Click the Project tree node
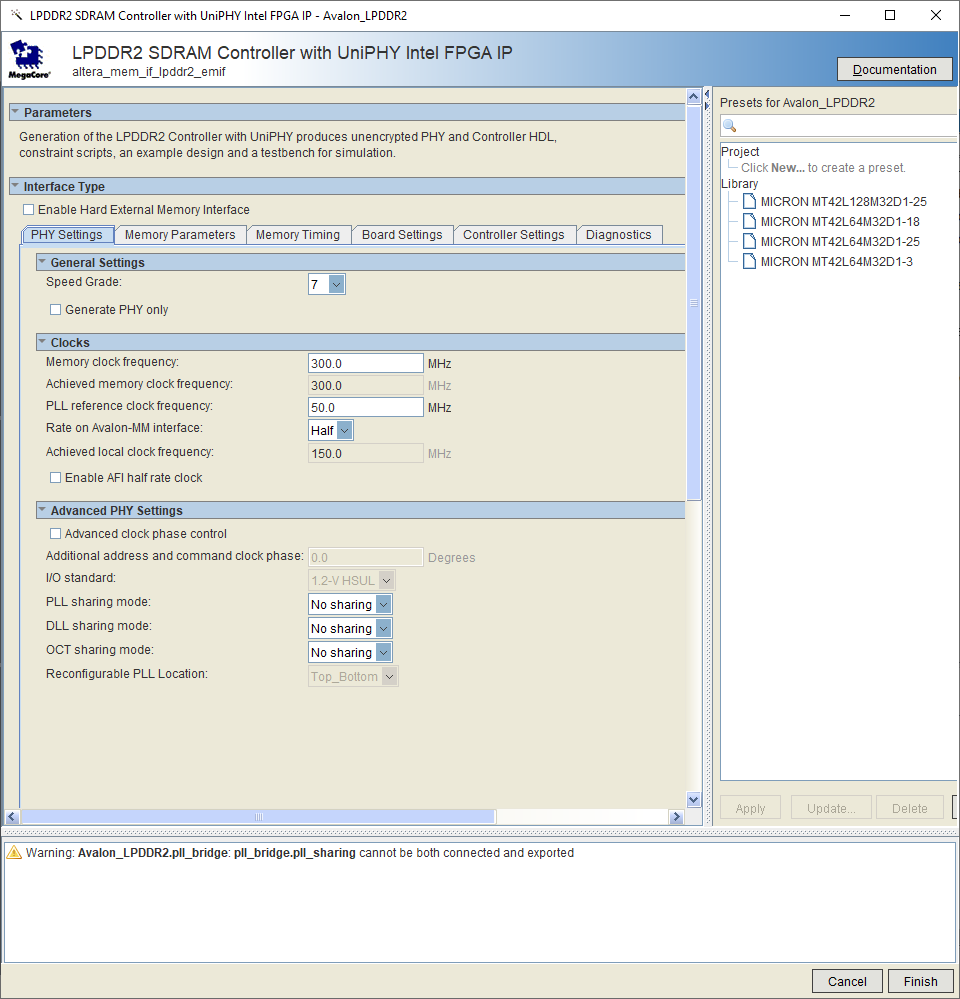This screenshot has width=960, height=999. (x=740, y=152)
